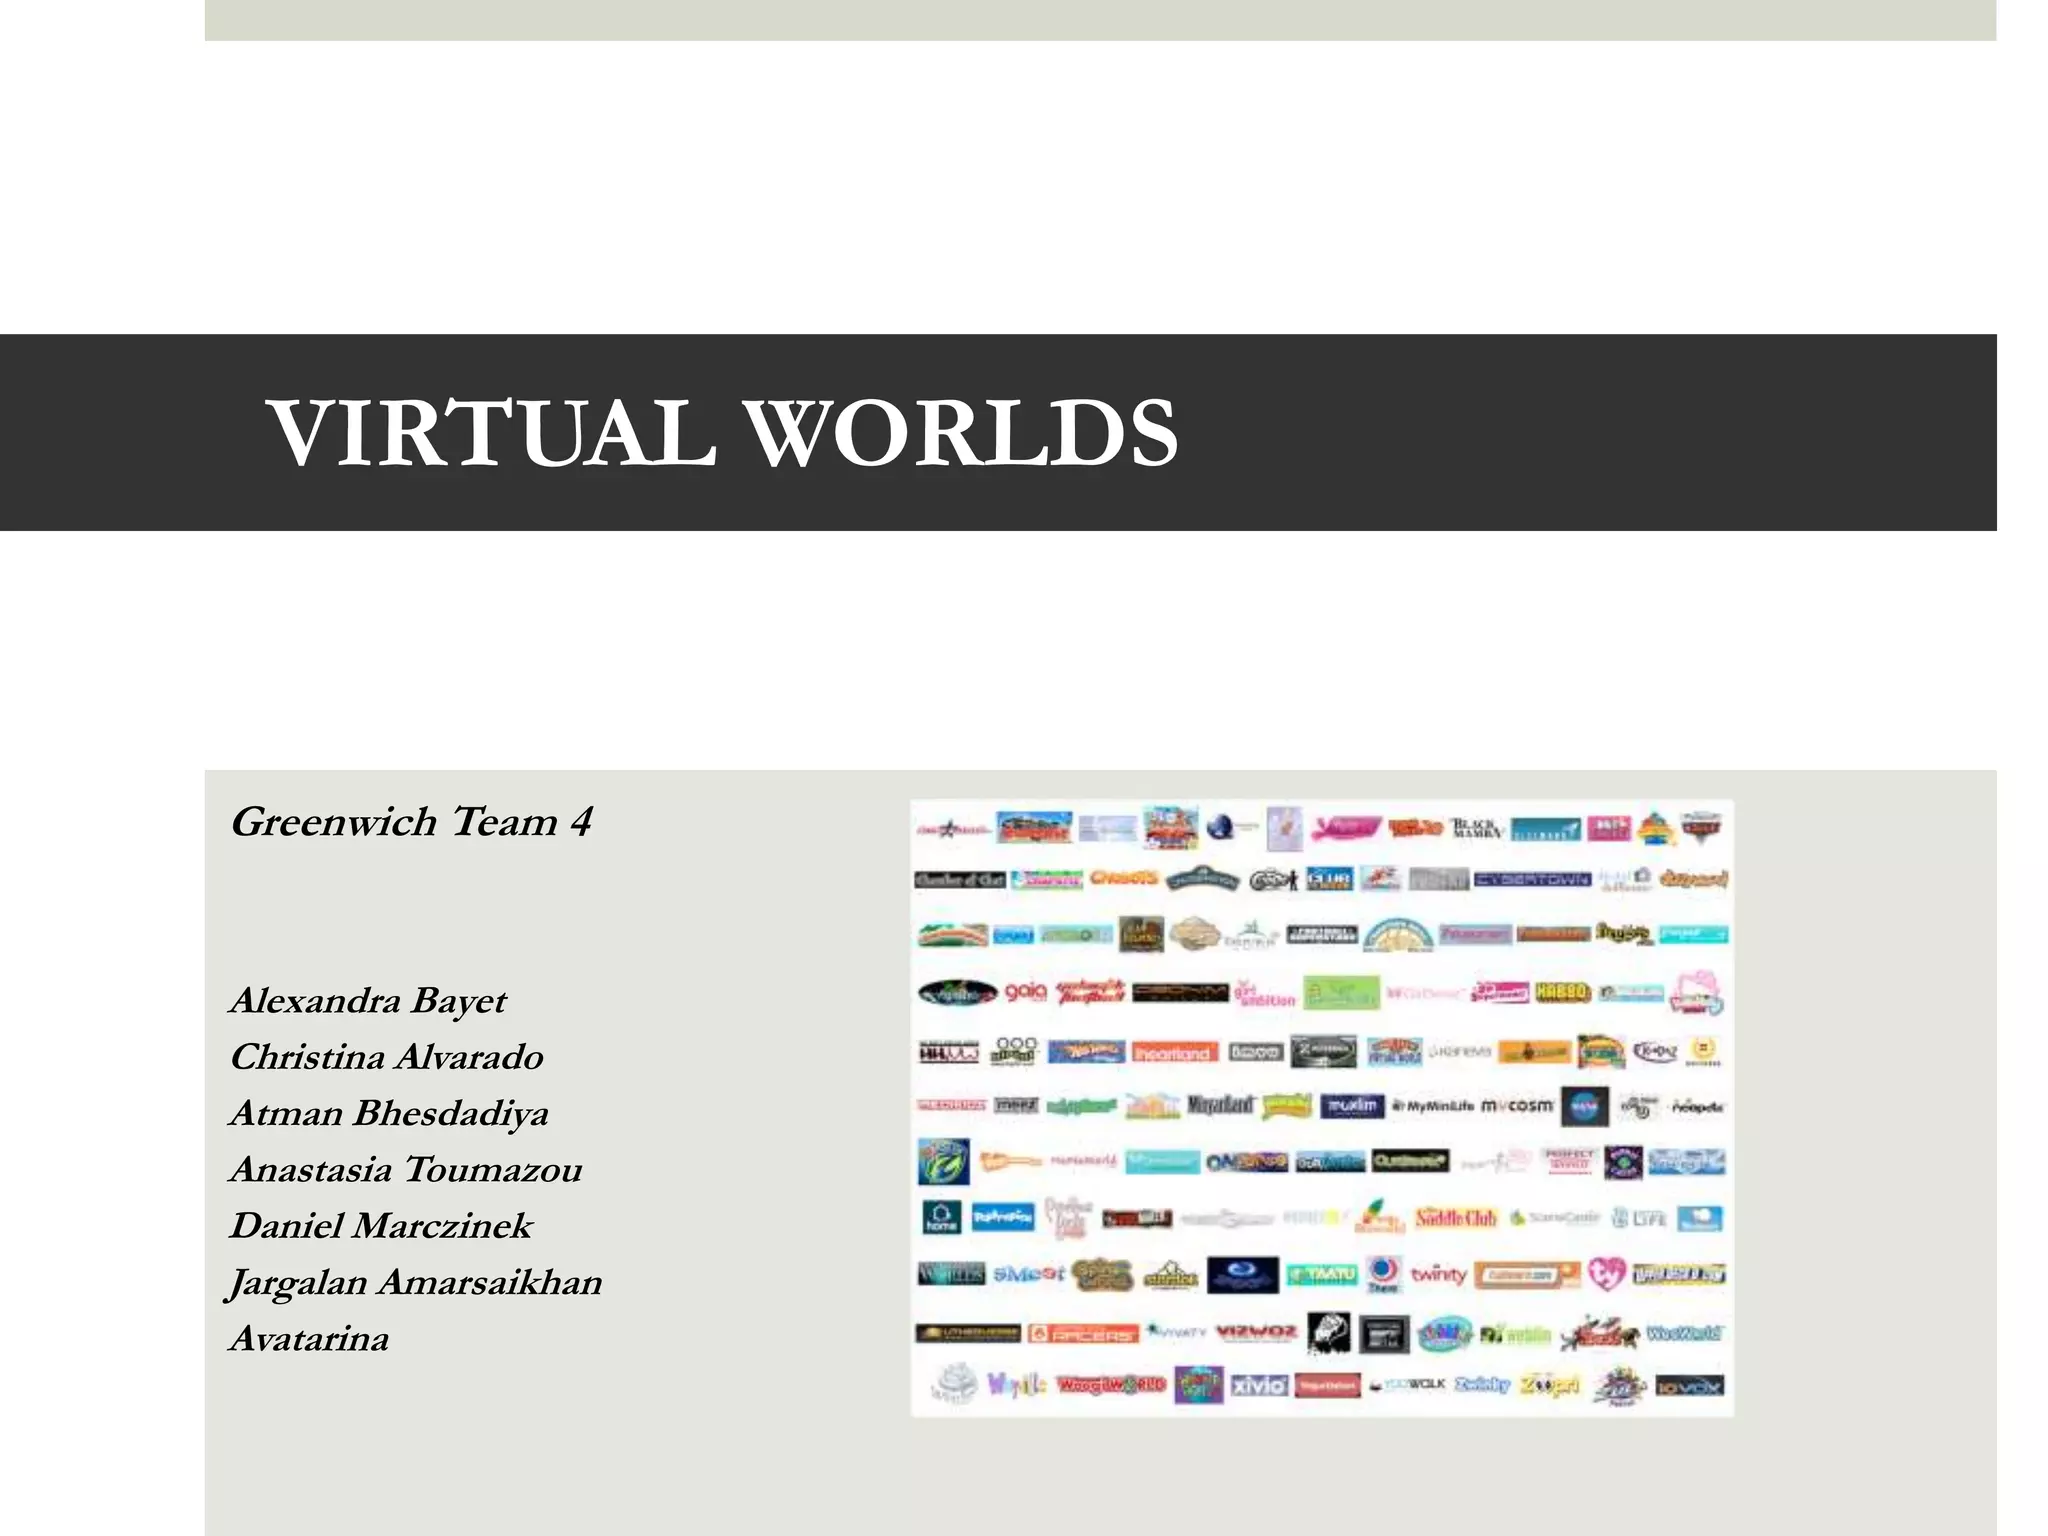The image size is (2048, 1536).
Task: Select the name Alexandra Bayet
Action: click(368, 1000)
